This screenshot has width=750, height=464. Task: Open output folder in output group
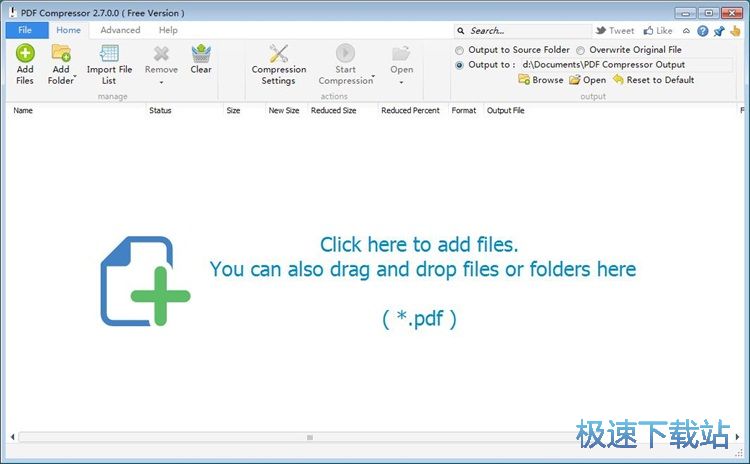click(x=587, y=80)
